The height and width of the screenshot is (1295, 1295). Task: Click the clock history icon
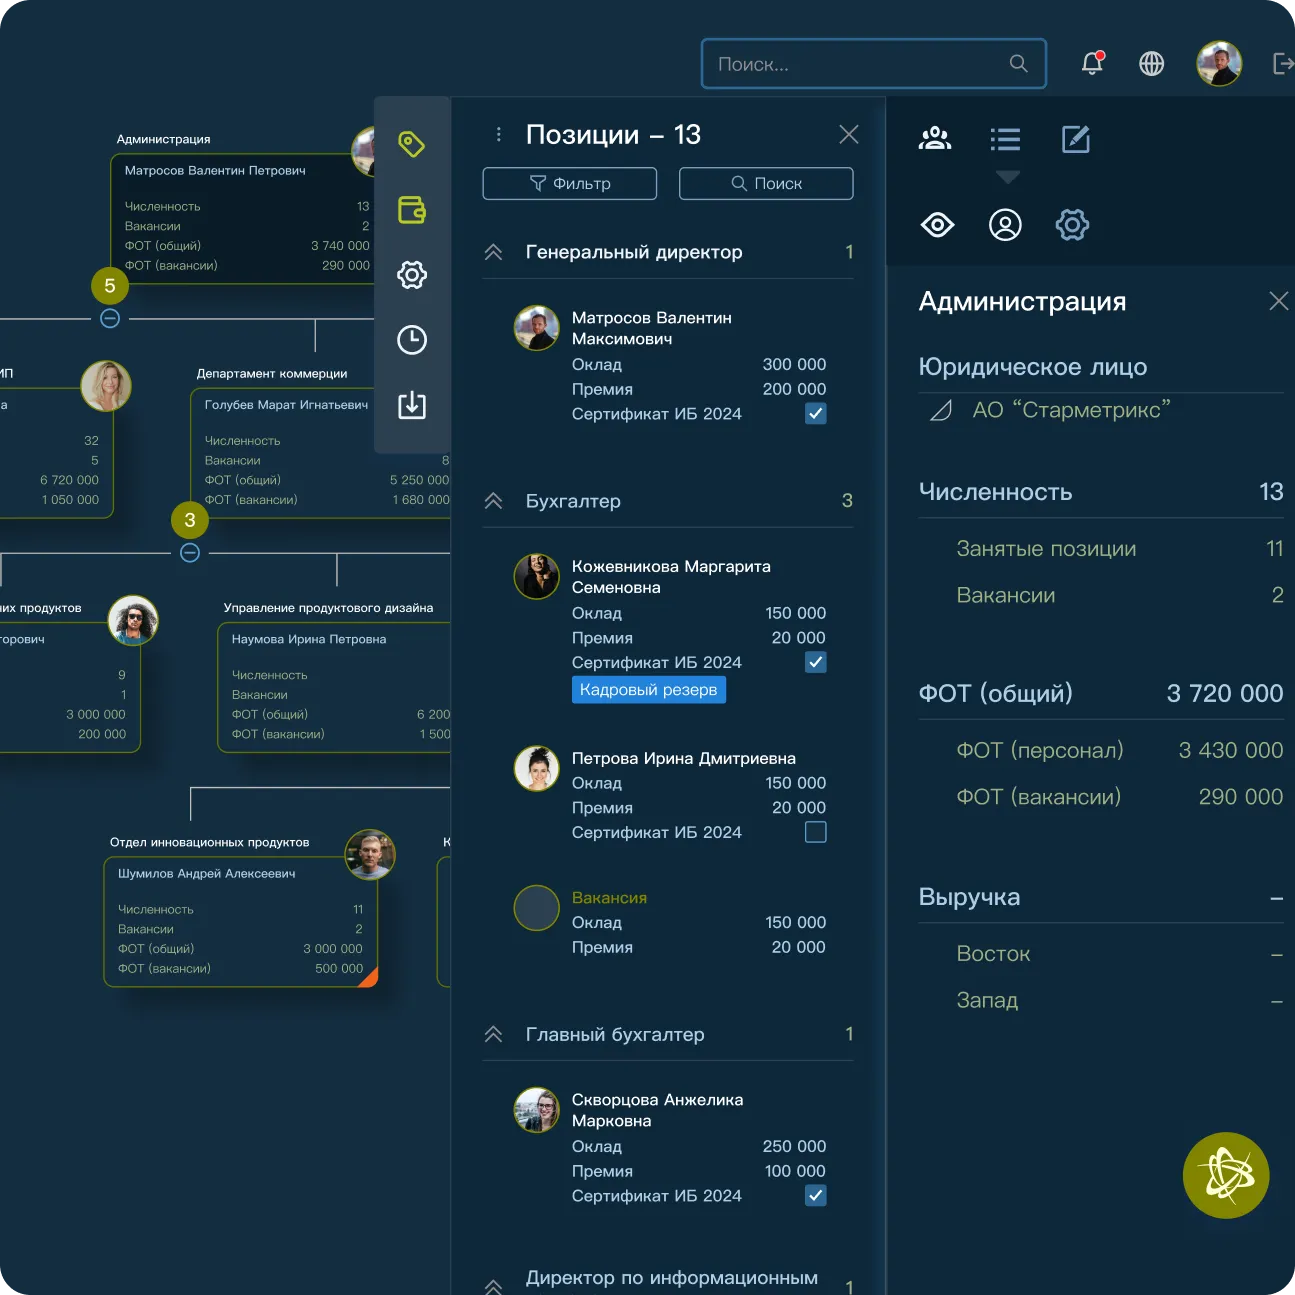411,340
